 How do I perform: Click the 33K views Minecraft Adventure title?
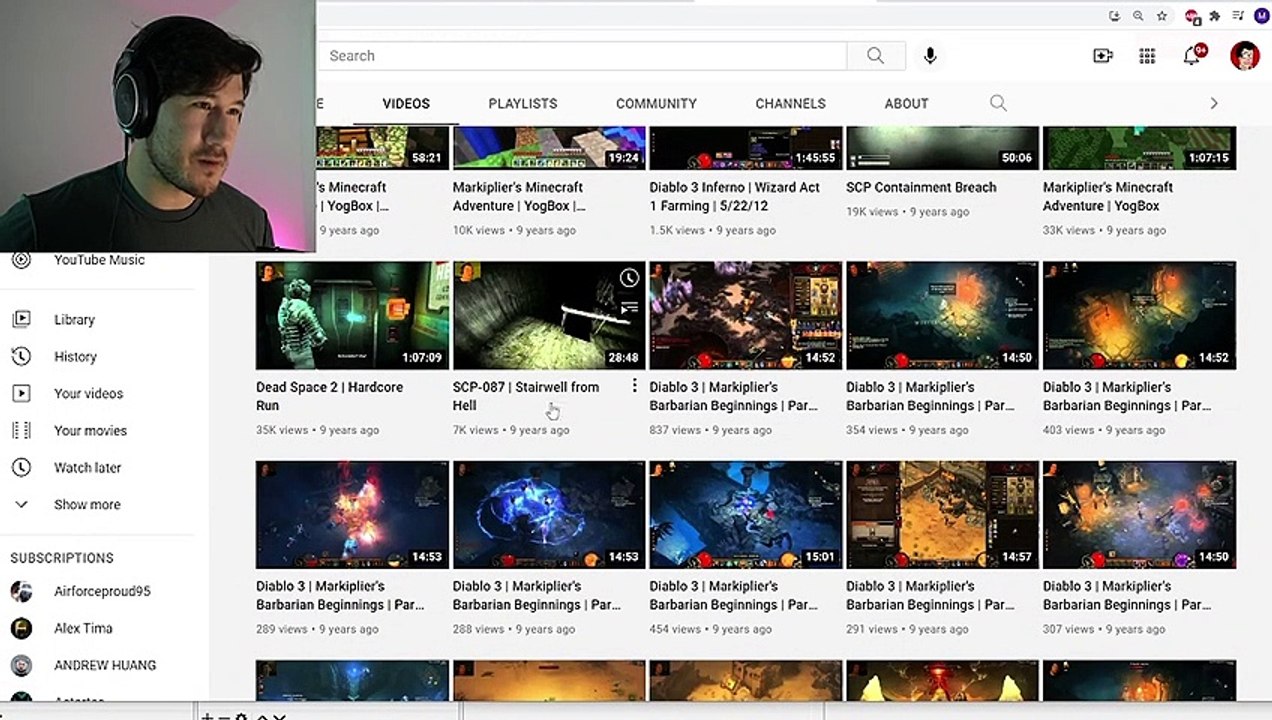[x=1108, y=196]
